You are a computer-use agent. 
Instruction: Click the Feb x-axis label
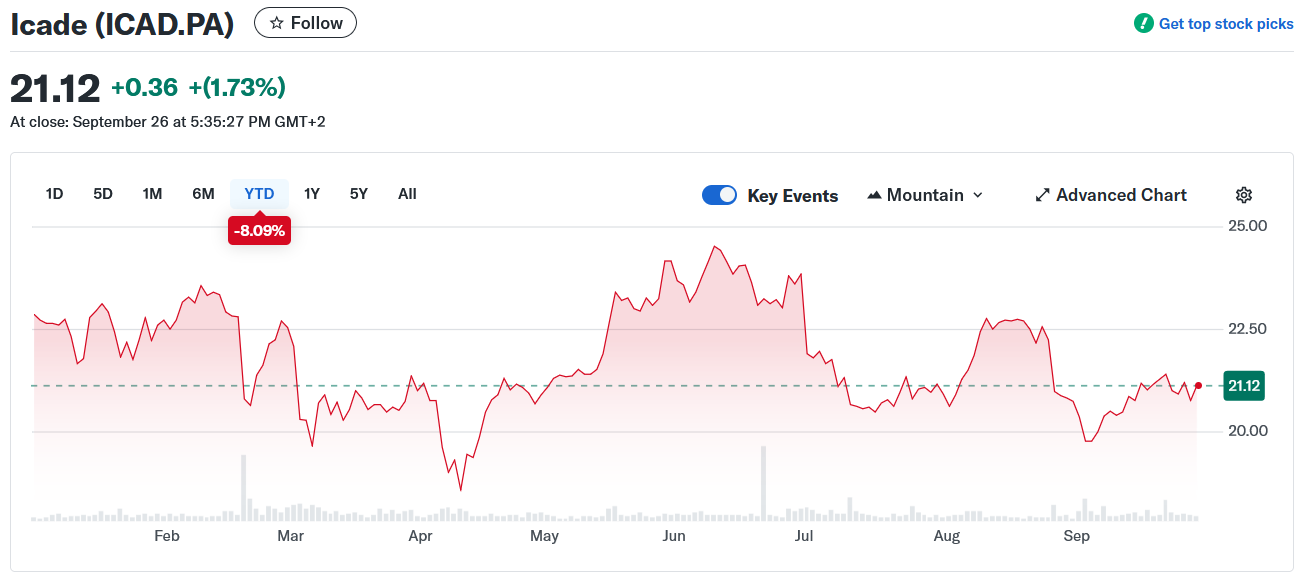166,537
